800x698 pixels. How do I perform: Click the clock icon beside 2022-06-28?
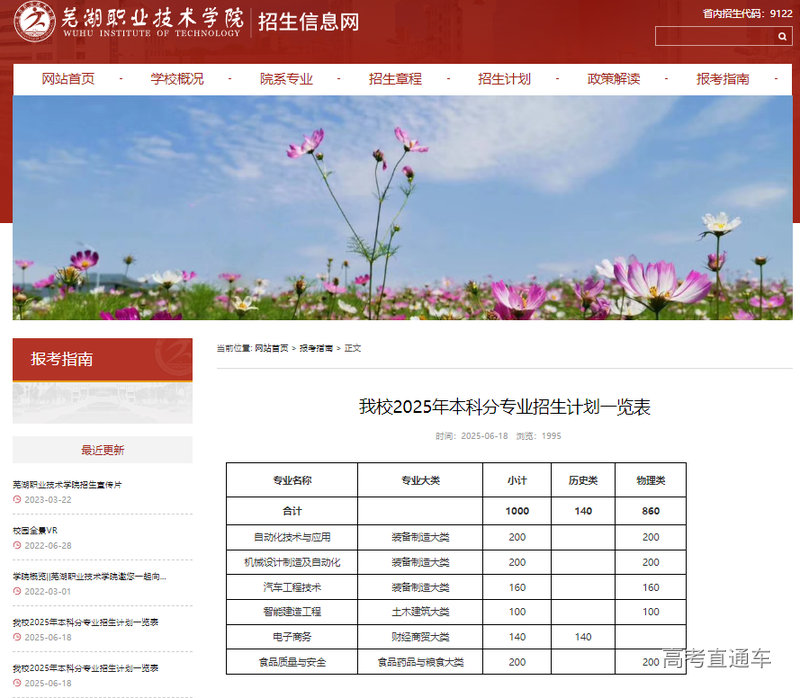click(x=17, y=545)
